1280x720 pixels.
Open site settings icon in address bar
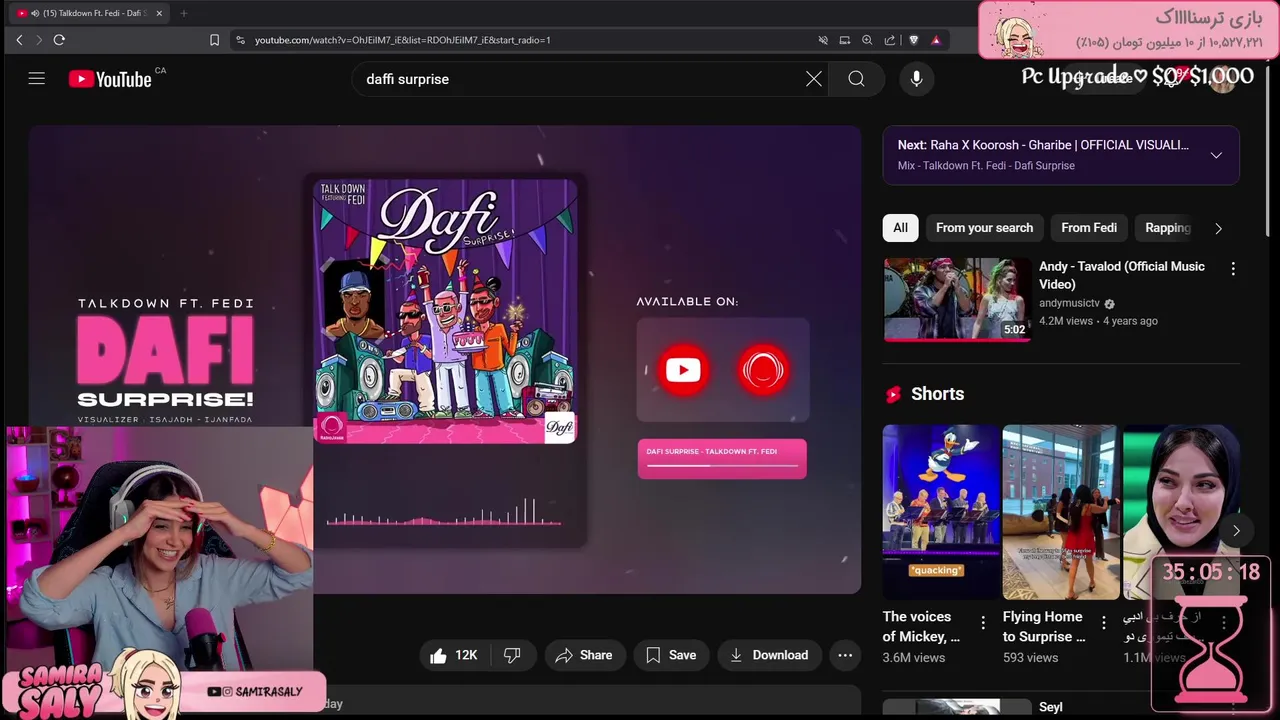pyautogui.click(x=240, y=40)
